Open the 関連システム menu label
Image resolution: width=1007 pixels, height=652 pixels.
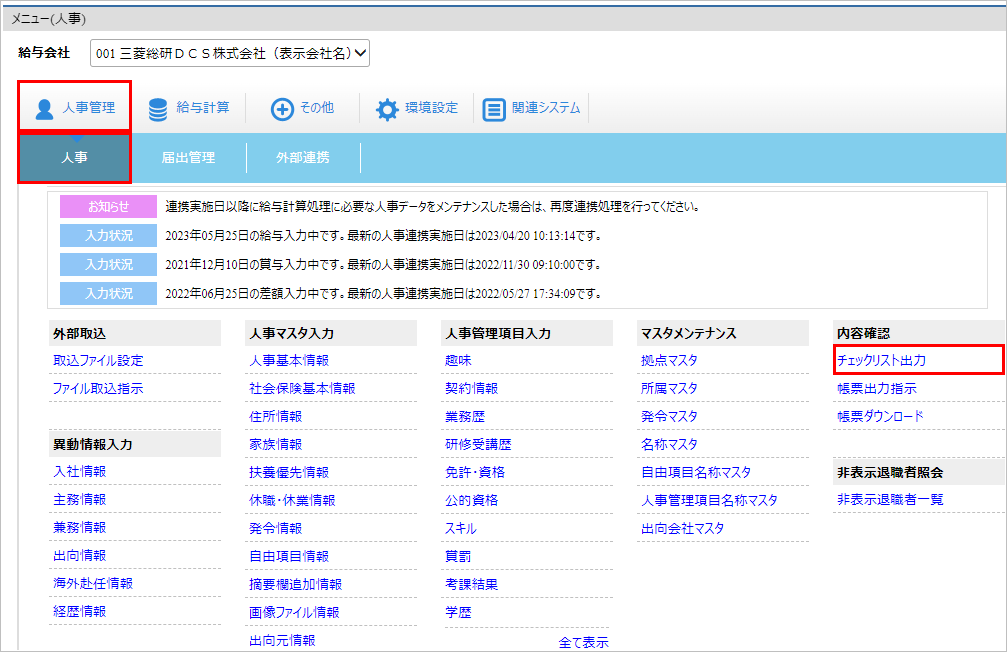[x=546, y=107]
